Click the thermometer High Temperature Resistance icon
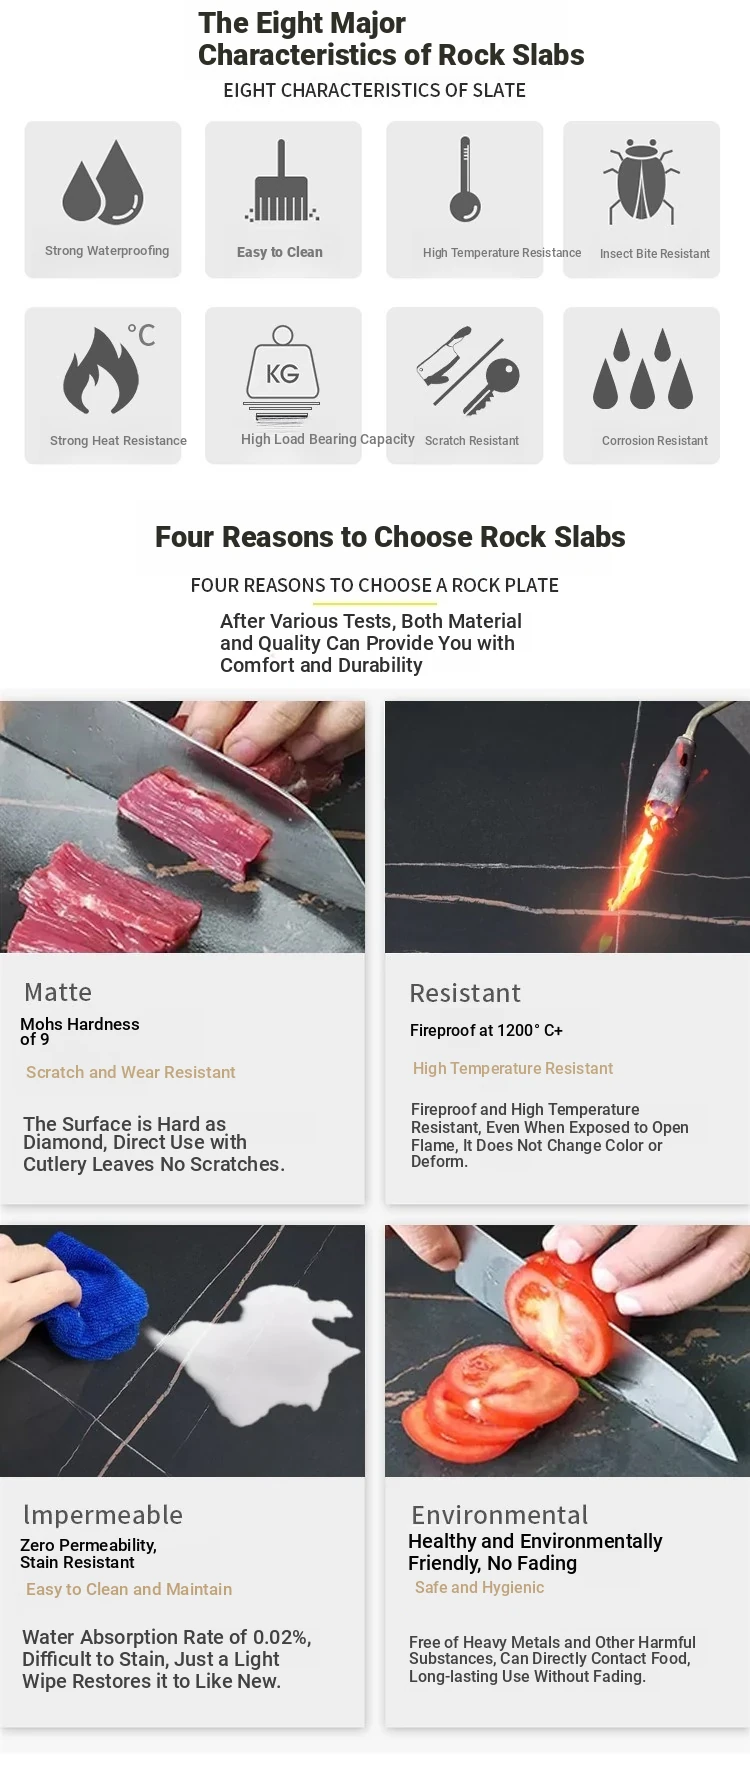 click(x=465, y=179)
